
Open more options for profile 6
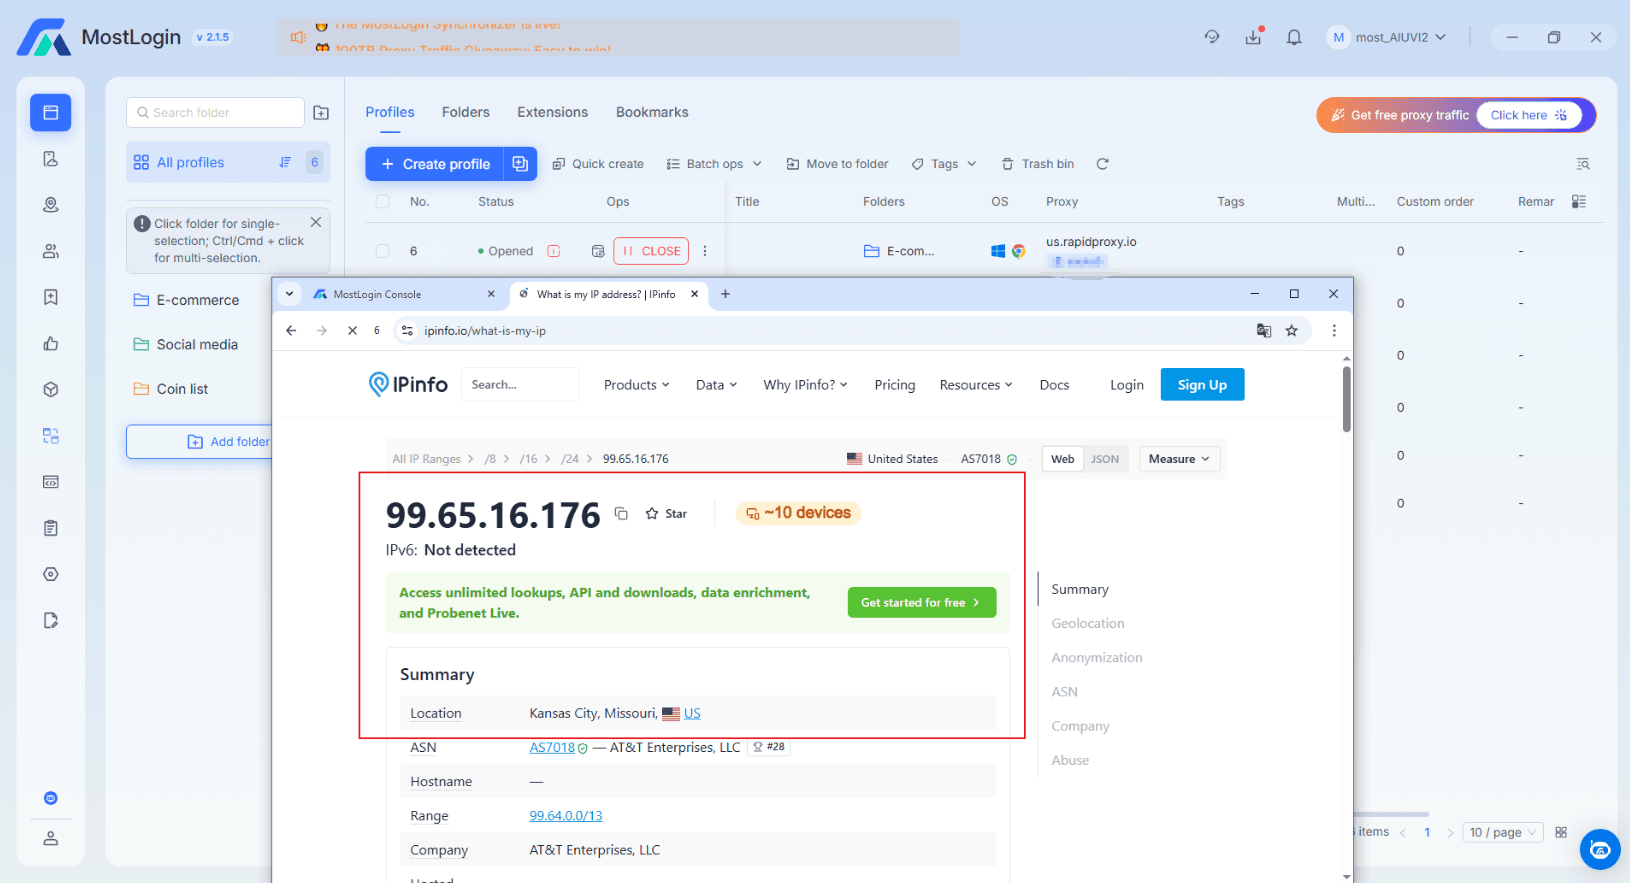(705, 251)
